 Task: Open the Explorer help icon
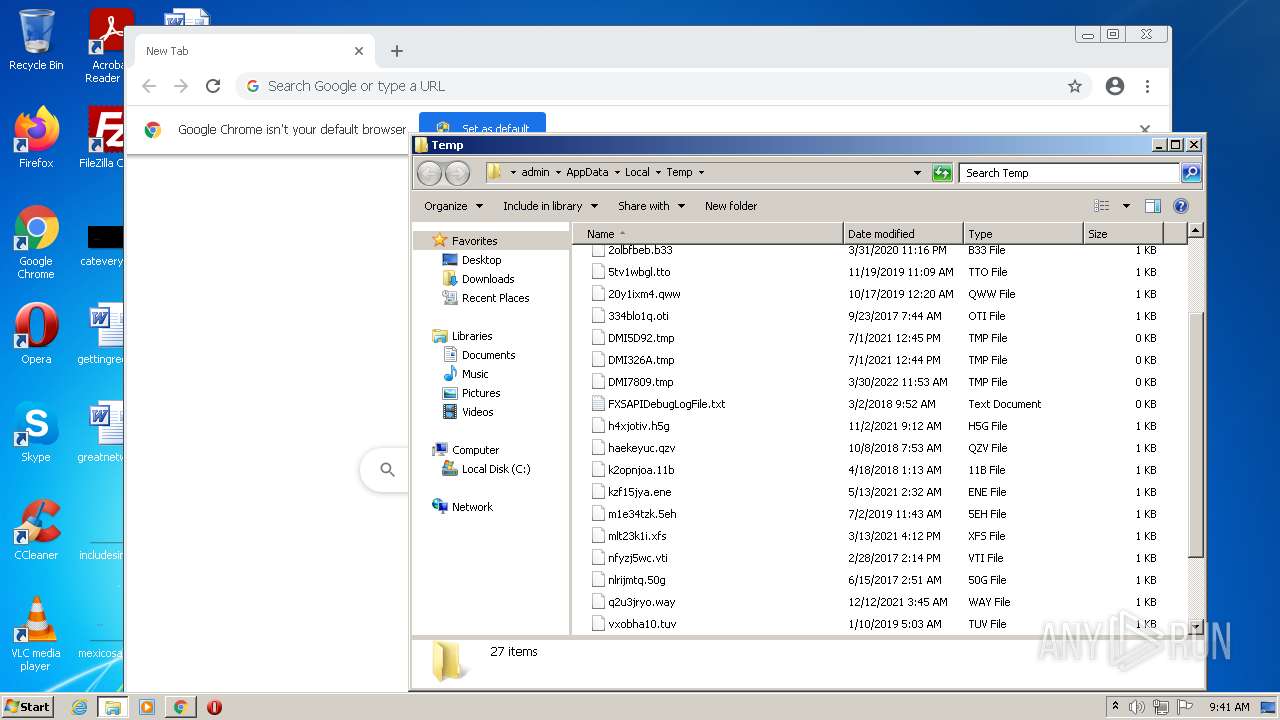pyautogui.click(x=1180, y=206)
